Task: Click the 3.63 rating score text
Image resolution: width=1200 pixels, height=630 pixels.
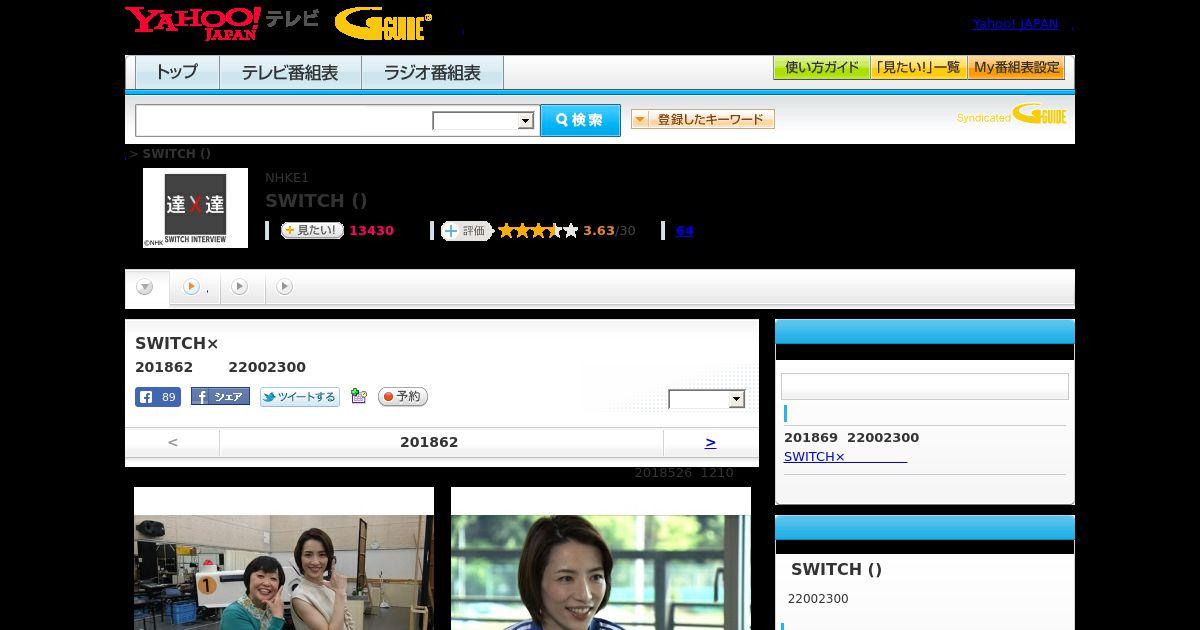Action: (x=599, y=231)
